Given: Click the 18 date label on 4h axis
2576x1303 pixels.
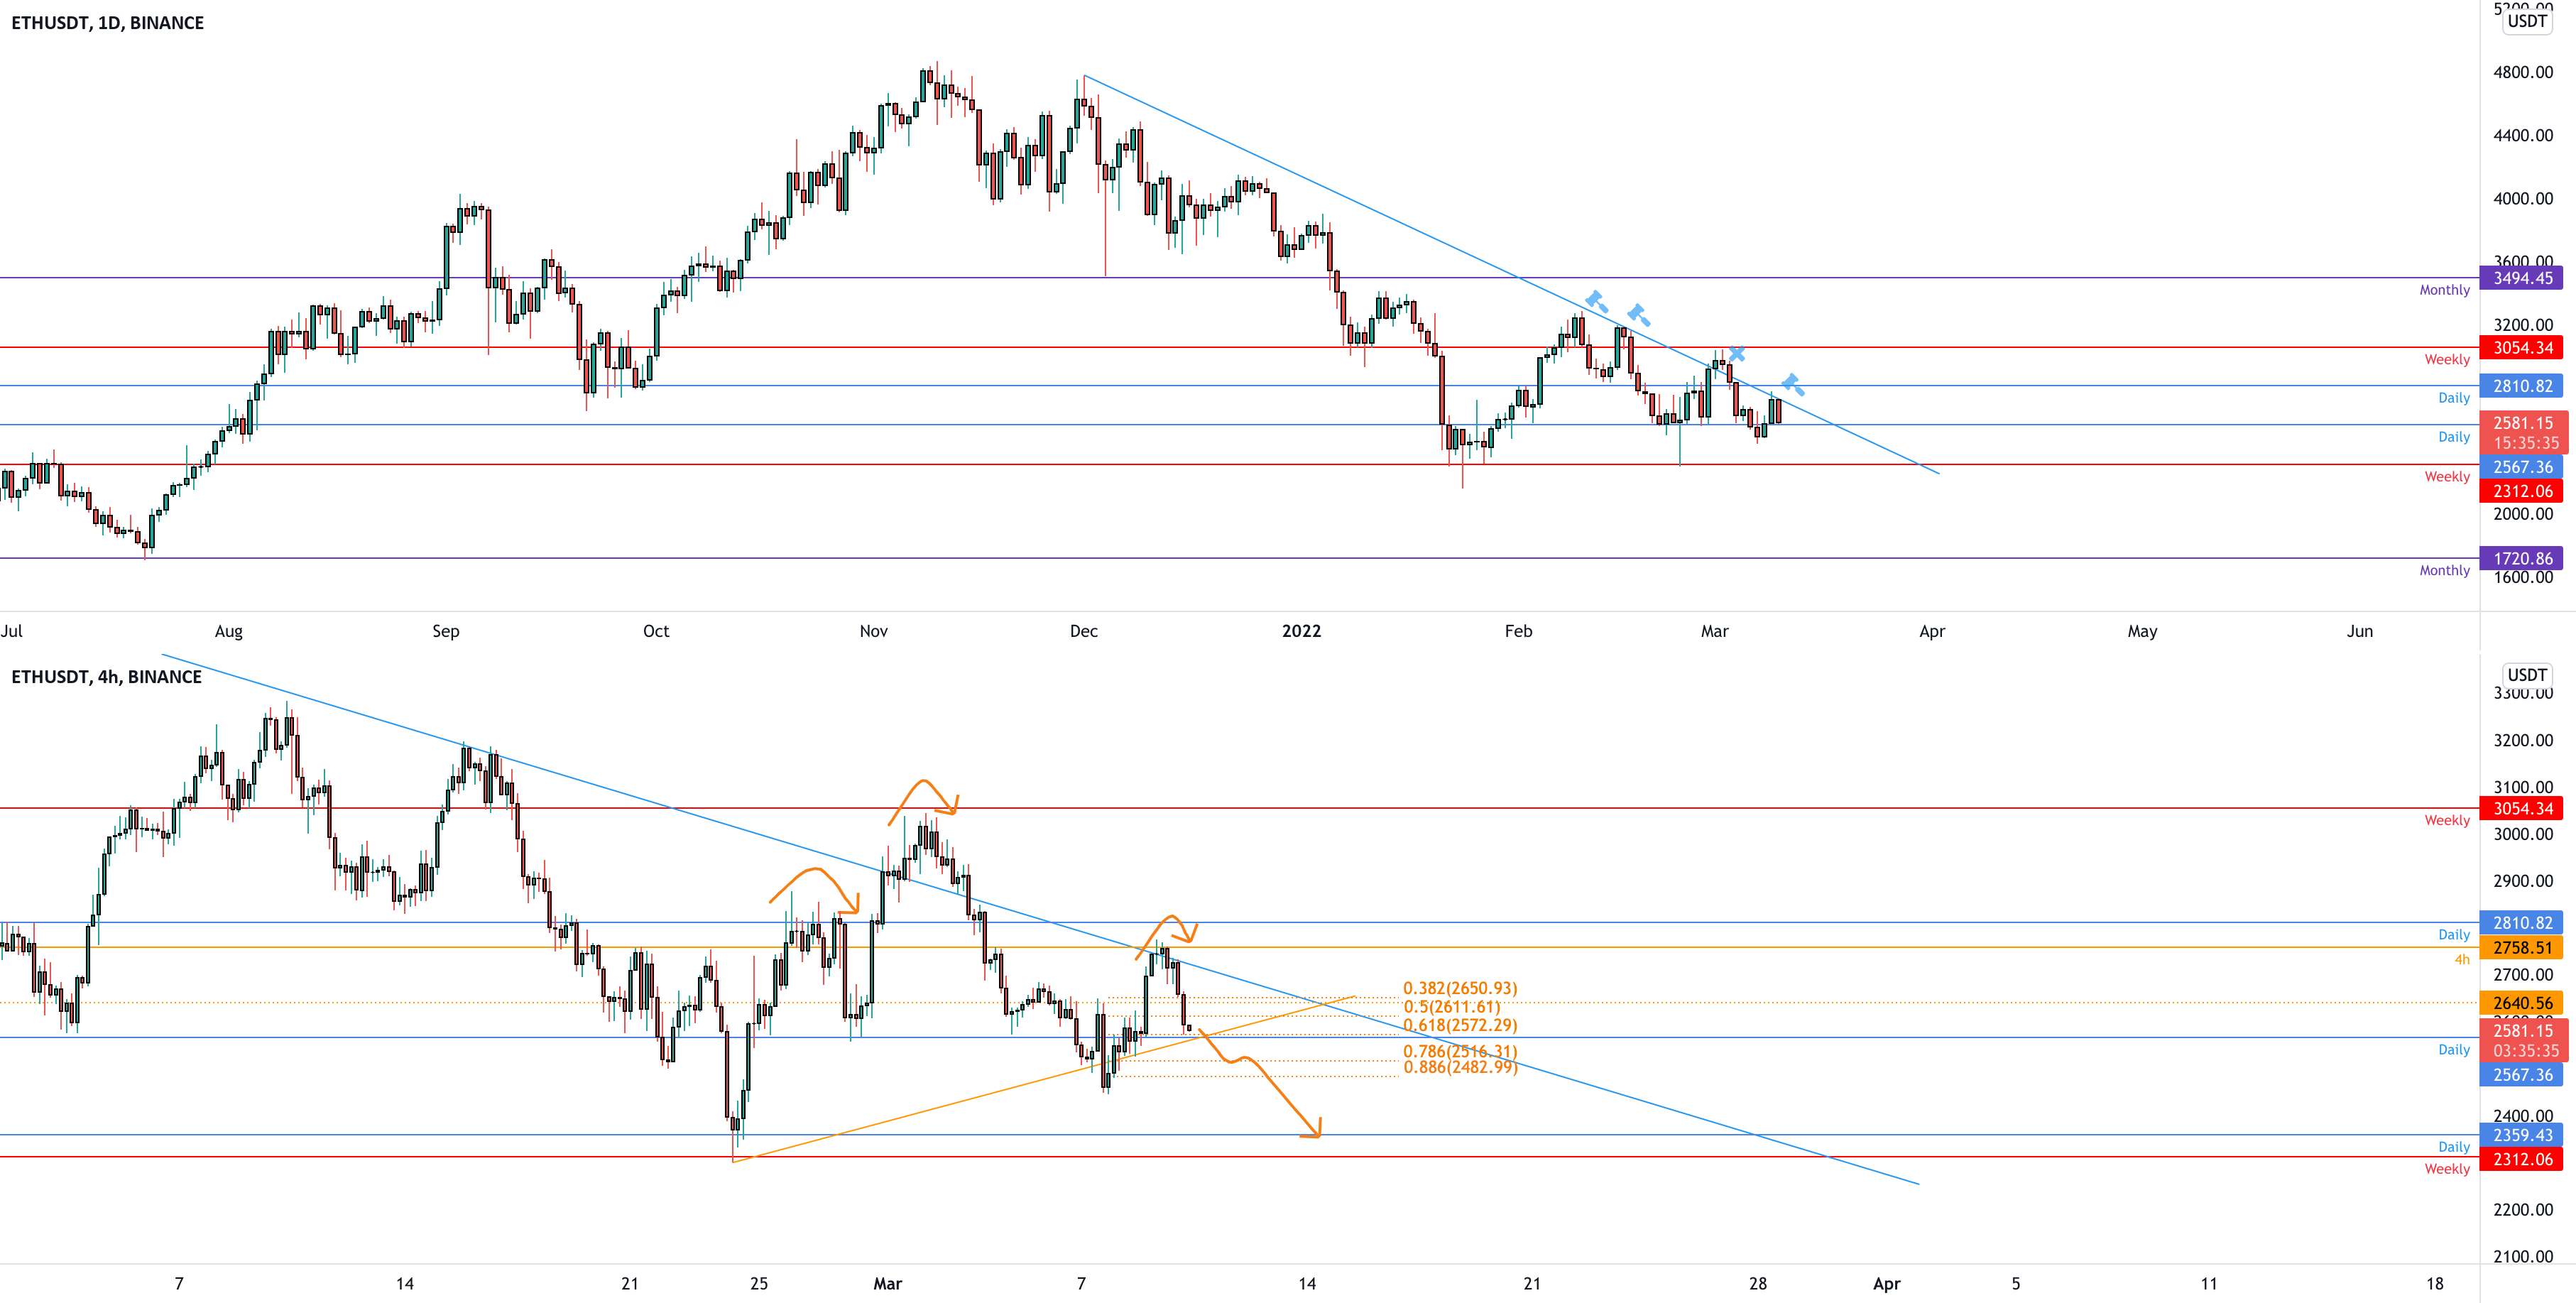Looking at the screenshot, I should [2435, 1284].
